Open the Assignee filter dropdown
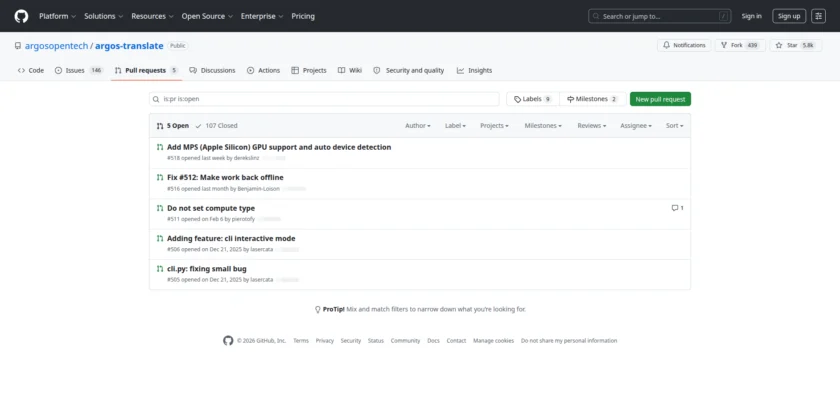Image resolution: width=840 pixels, height=405 pixels. click(x=636, y=126)
